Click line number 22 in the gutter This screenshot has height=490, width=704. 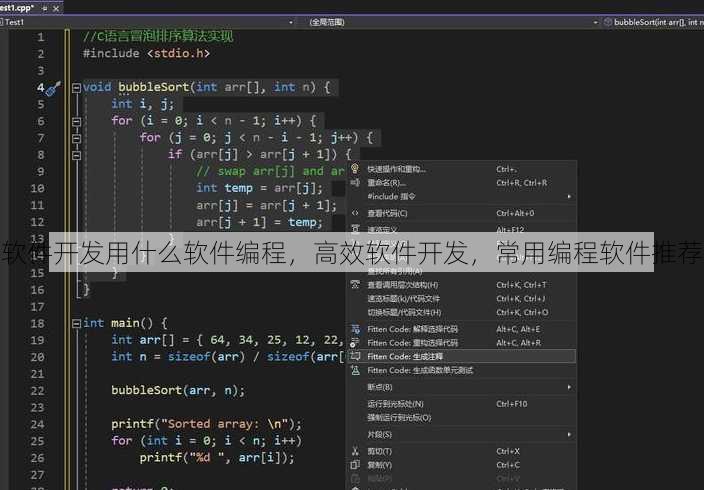37,391
